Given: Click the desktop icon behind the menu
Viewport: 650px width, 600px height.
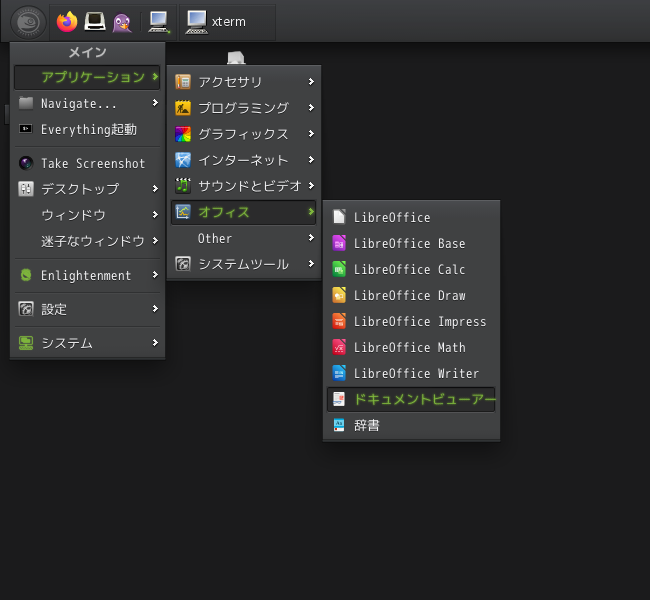Looking at the screenshot, I should tap(236, 57).
